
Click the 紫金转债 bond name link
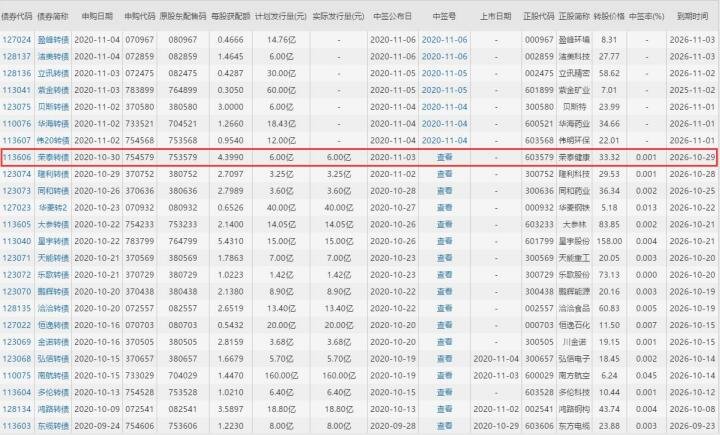click(53, 90)
